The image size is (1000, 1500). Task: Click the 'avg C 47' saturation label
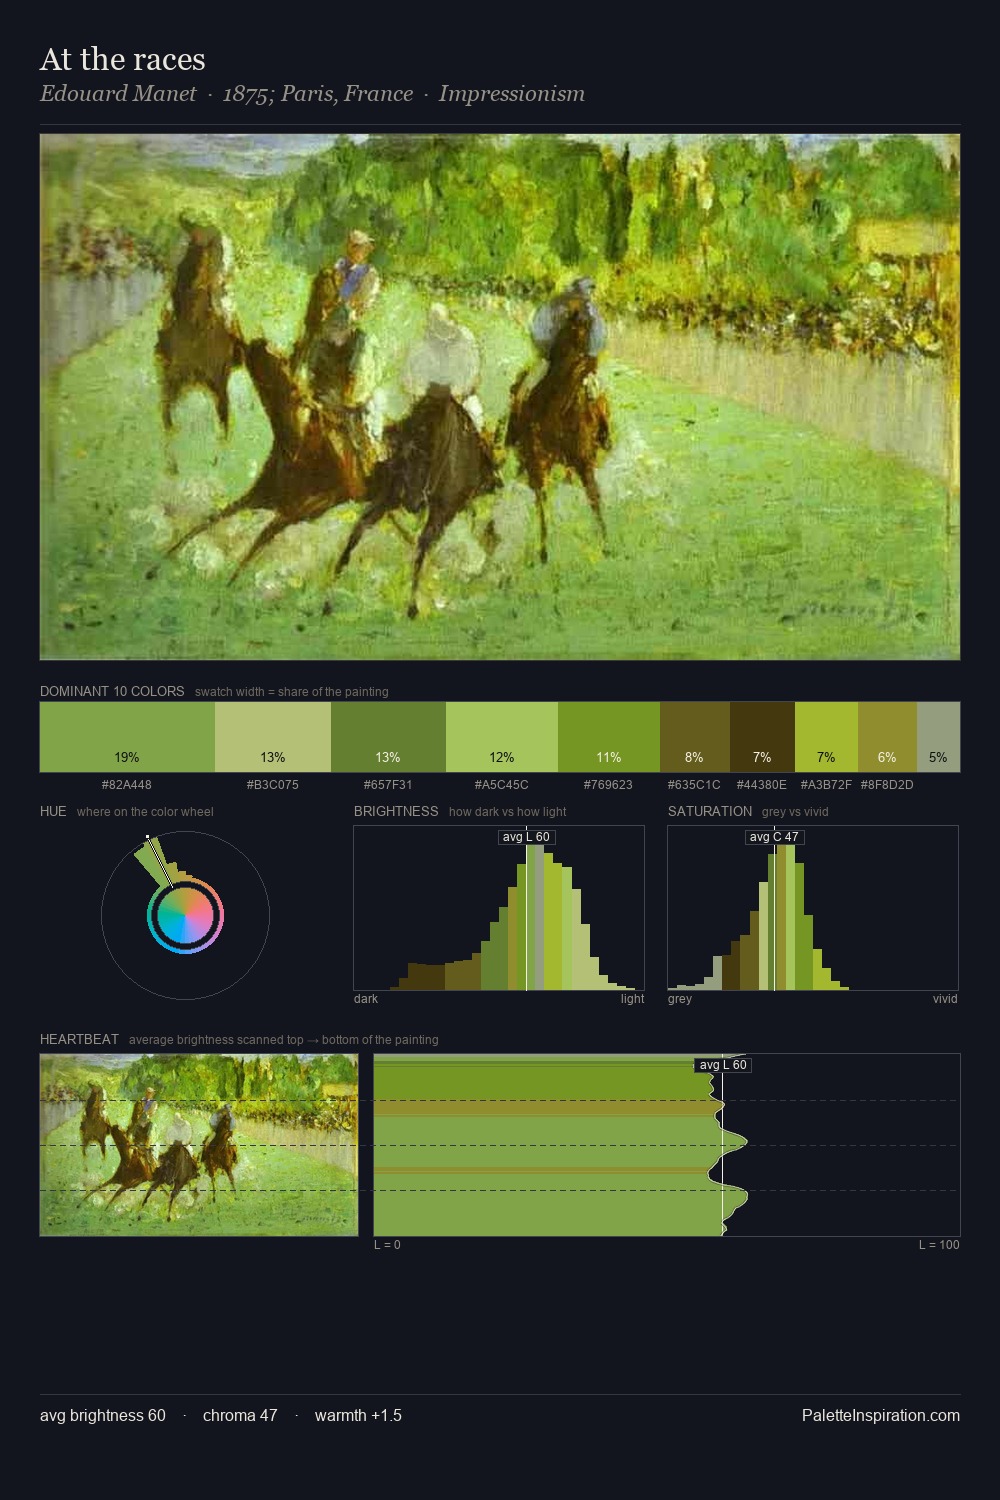pos(774,837)
